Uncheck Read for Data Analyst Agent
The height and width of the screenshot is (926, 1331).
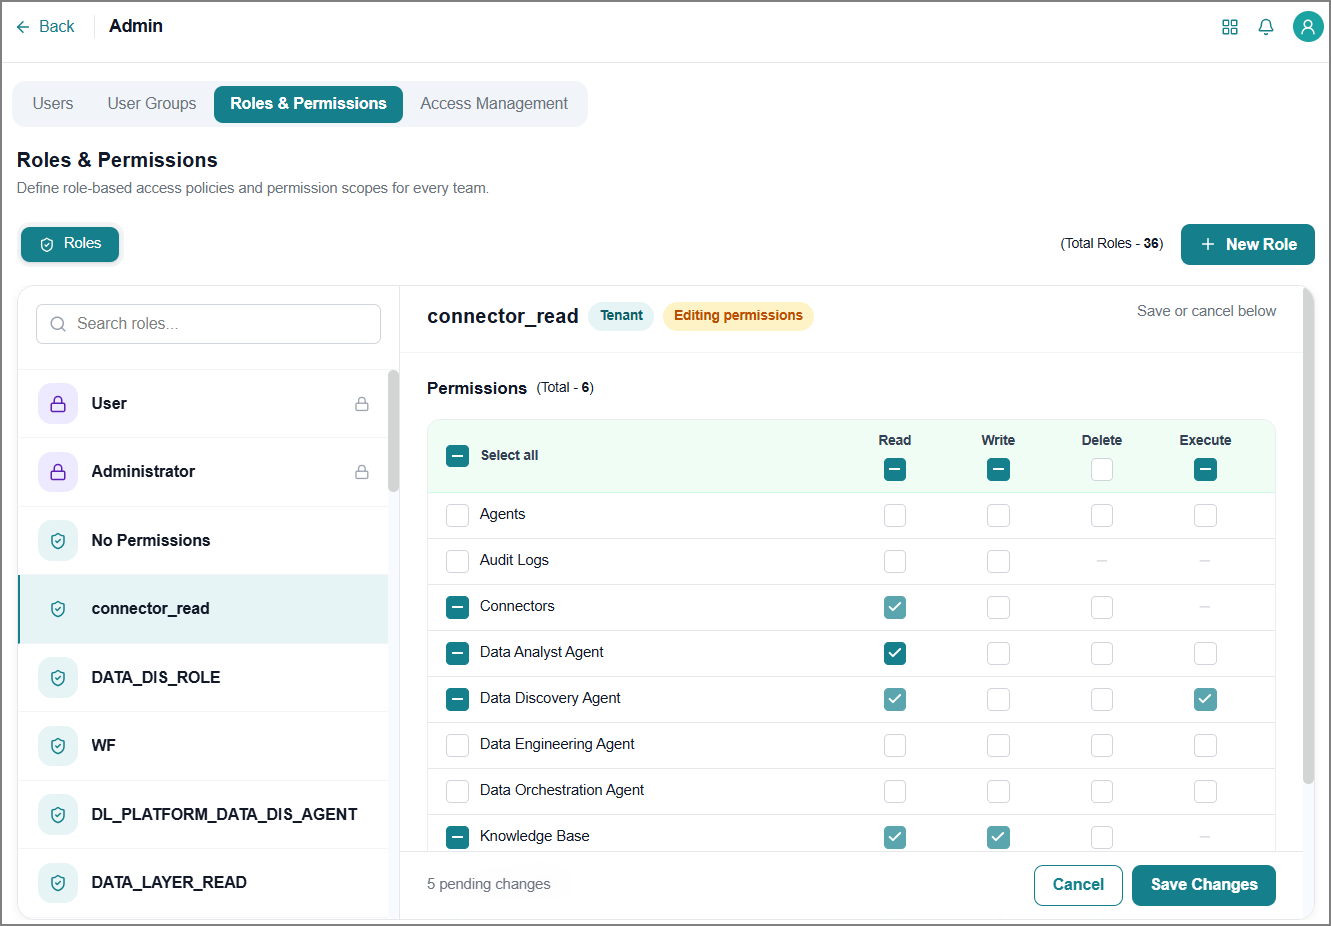coord(895,653)
